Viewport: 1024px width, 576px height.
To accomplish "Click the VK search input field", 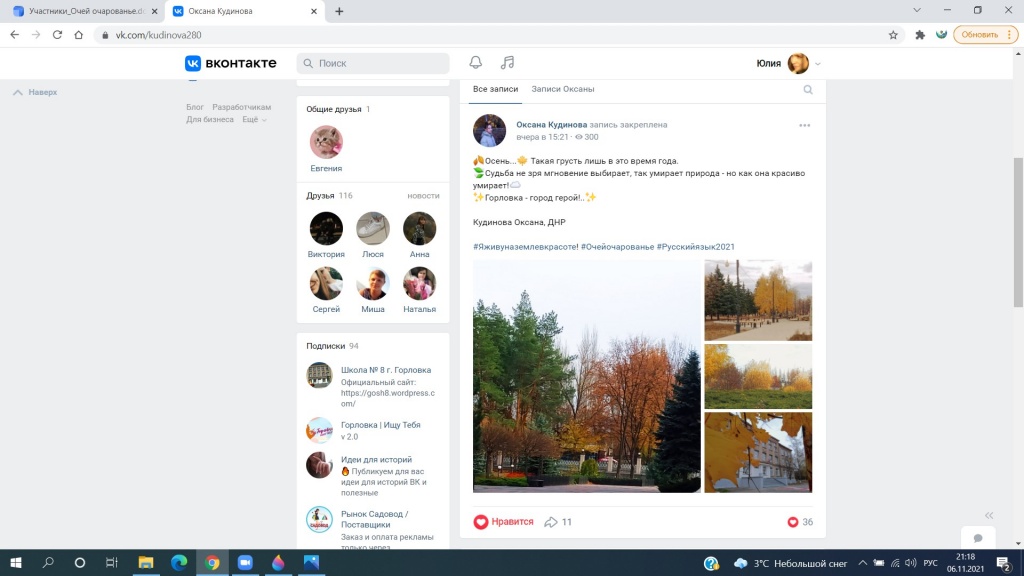I will click(x=372, y=63).
